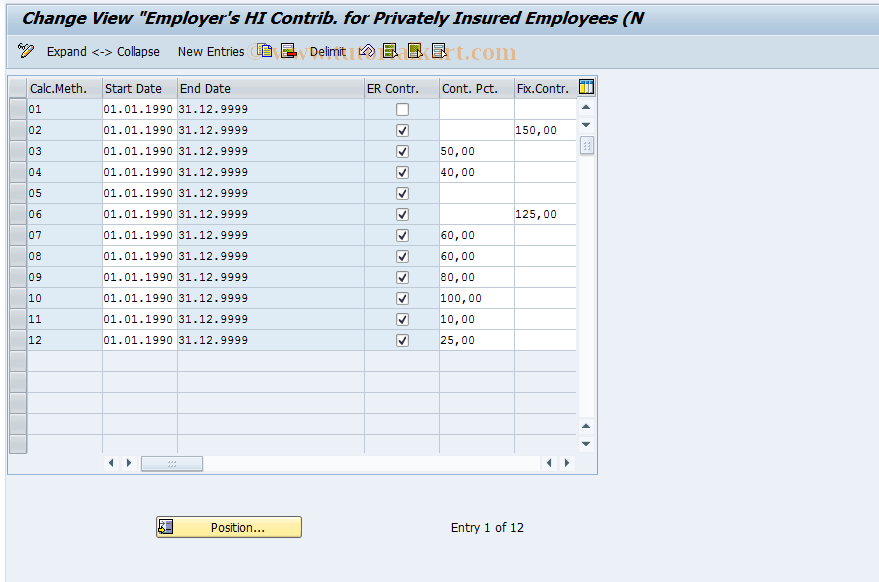
Task: Open the table configuration icon above scrollbar
Action: pos(586,87)
